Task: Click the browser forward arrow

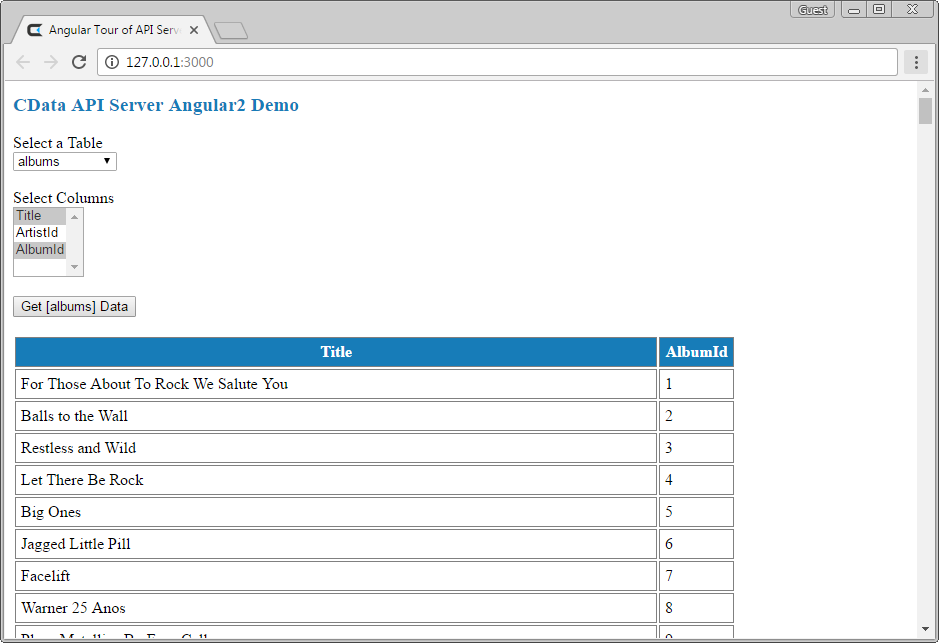Action: [x=51, y=62]
